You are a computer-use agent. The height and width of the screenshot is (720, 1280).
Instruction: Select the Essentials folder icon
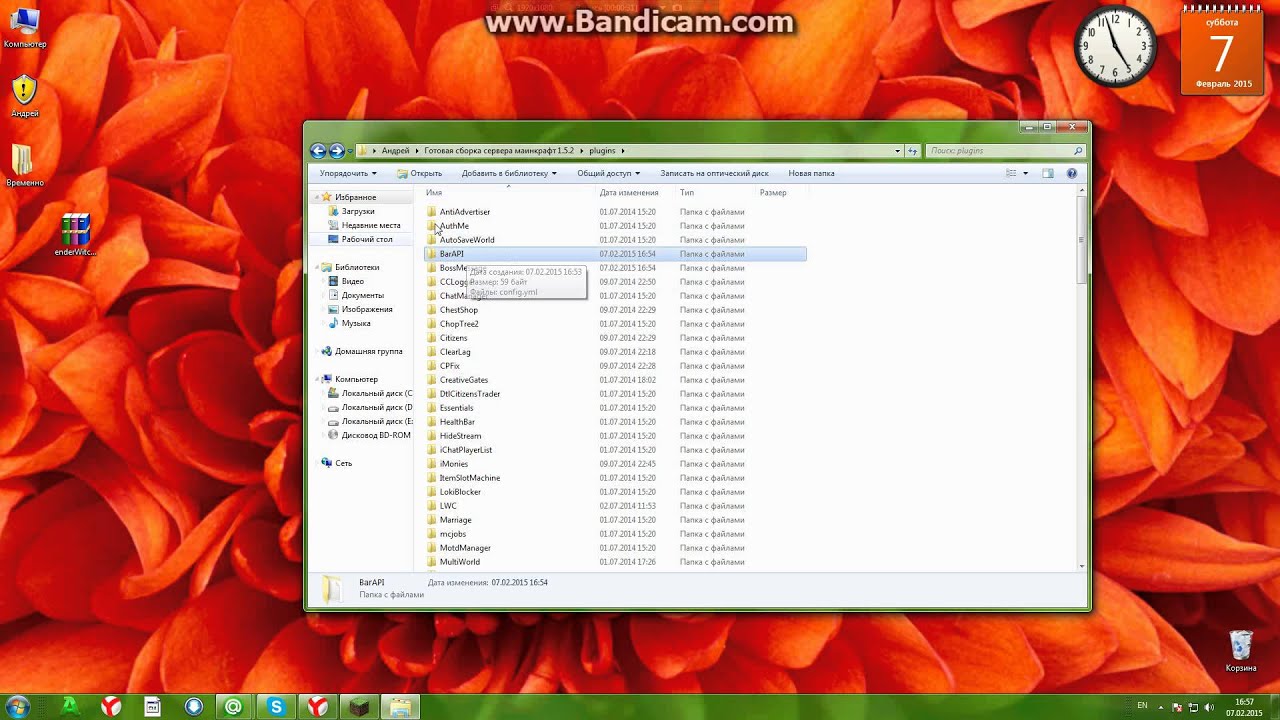432,408
